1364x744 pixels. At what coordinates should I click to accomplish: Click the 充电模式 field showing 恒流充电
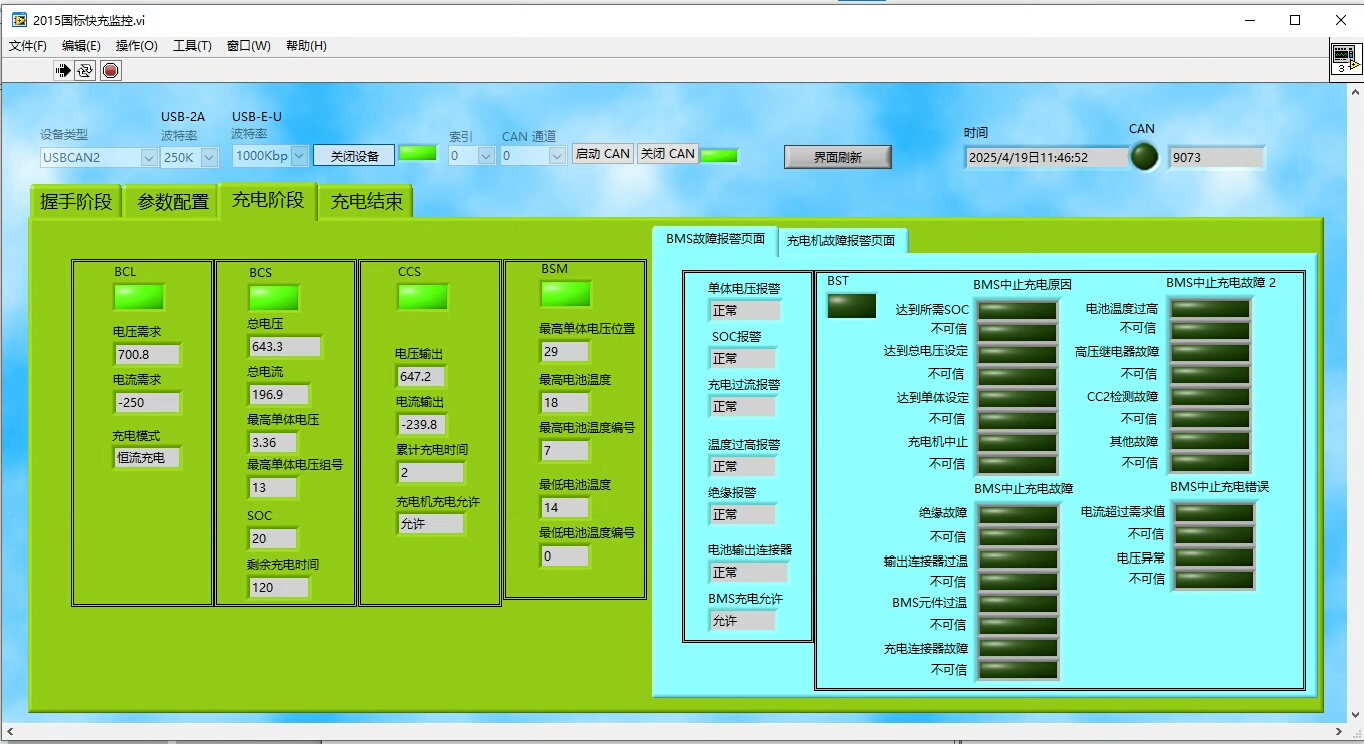click(x=147, y=458)
